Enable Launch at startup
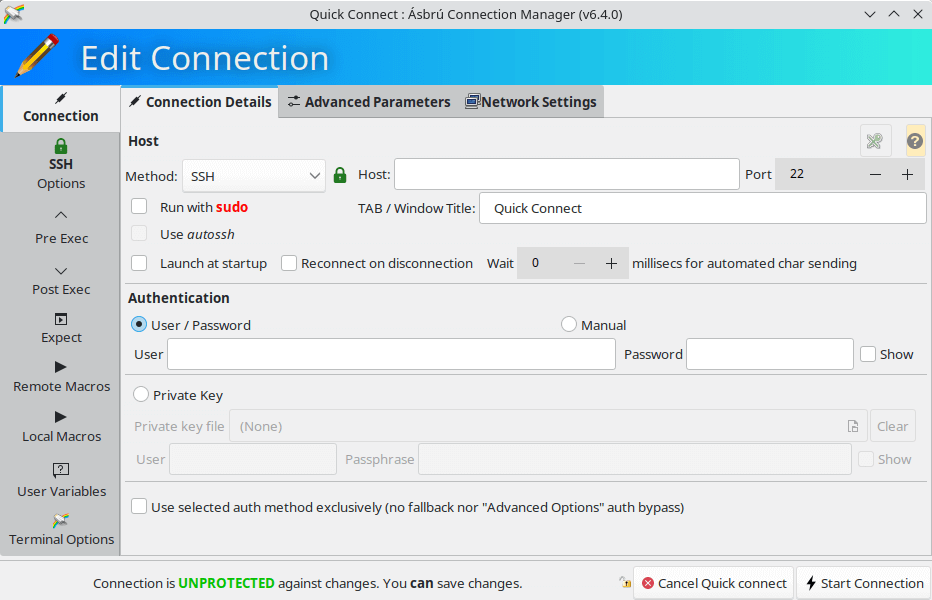Screen dimensions: 932x600 pos(139,263)
